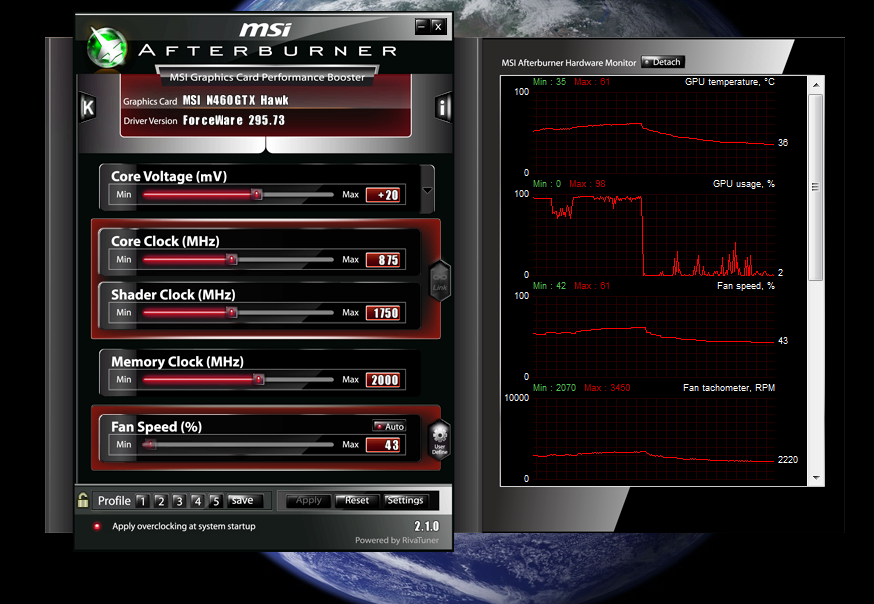874x604 pixels.
Task: Select profile slot 1
Action: 142,501
